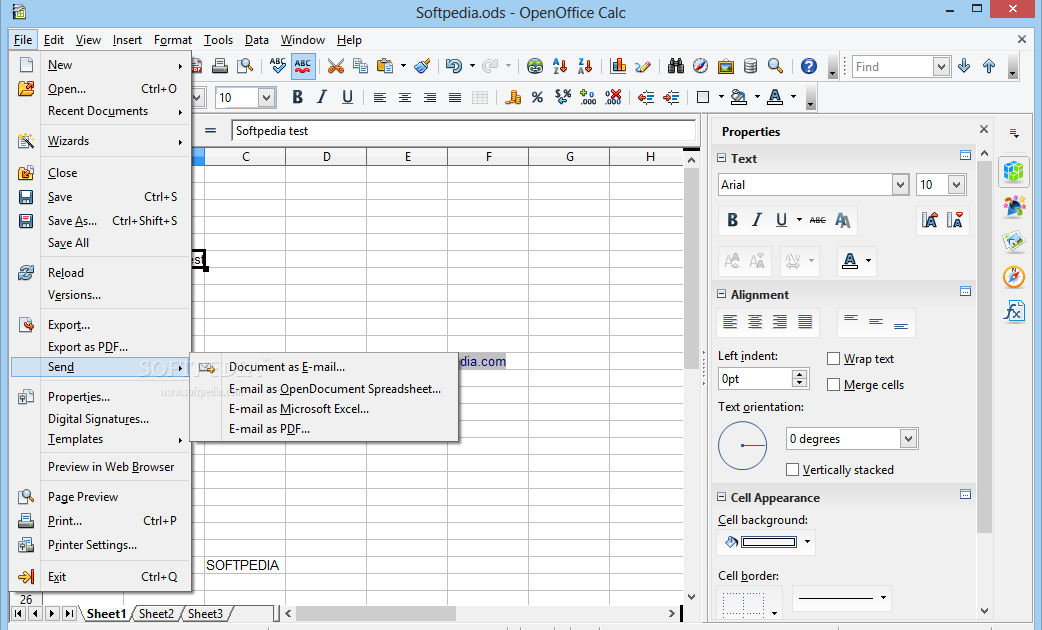The height and width of the screenshot is (630, 1042).
Task: Click the Undo arrow icon
Action: [x=454, y=66]
